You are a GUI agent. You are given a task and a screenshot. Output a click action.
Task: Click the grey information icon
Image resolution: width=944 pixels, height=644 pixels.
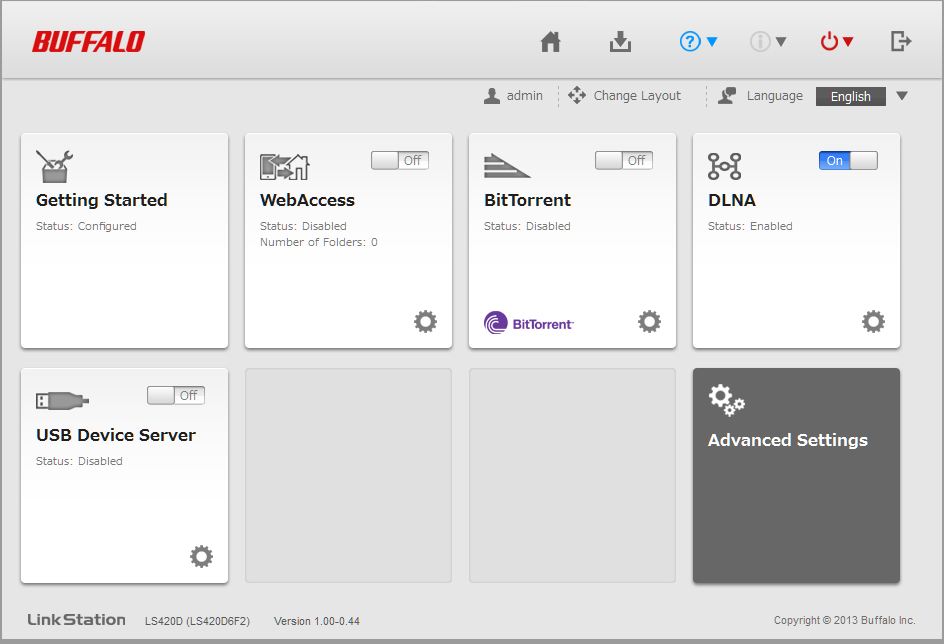pyautogui.click(x=760, y=42)
